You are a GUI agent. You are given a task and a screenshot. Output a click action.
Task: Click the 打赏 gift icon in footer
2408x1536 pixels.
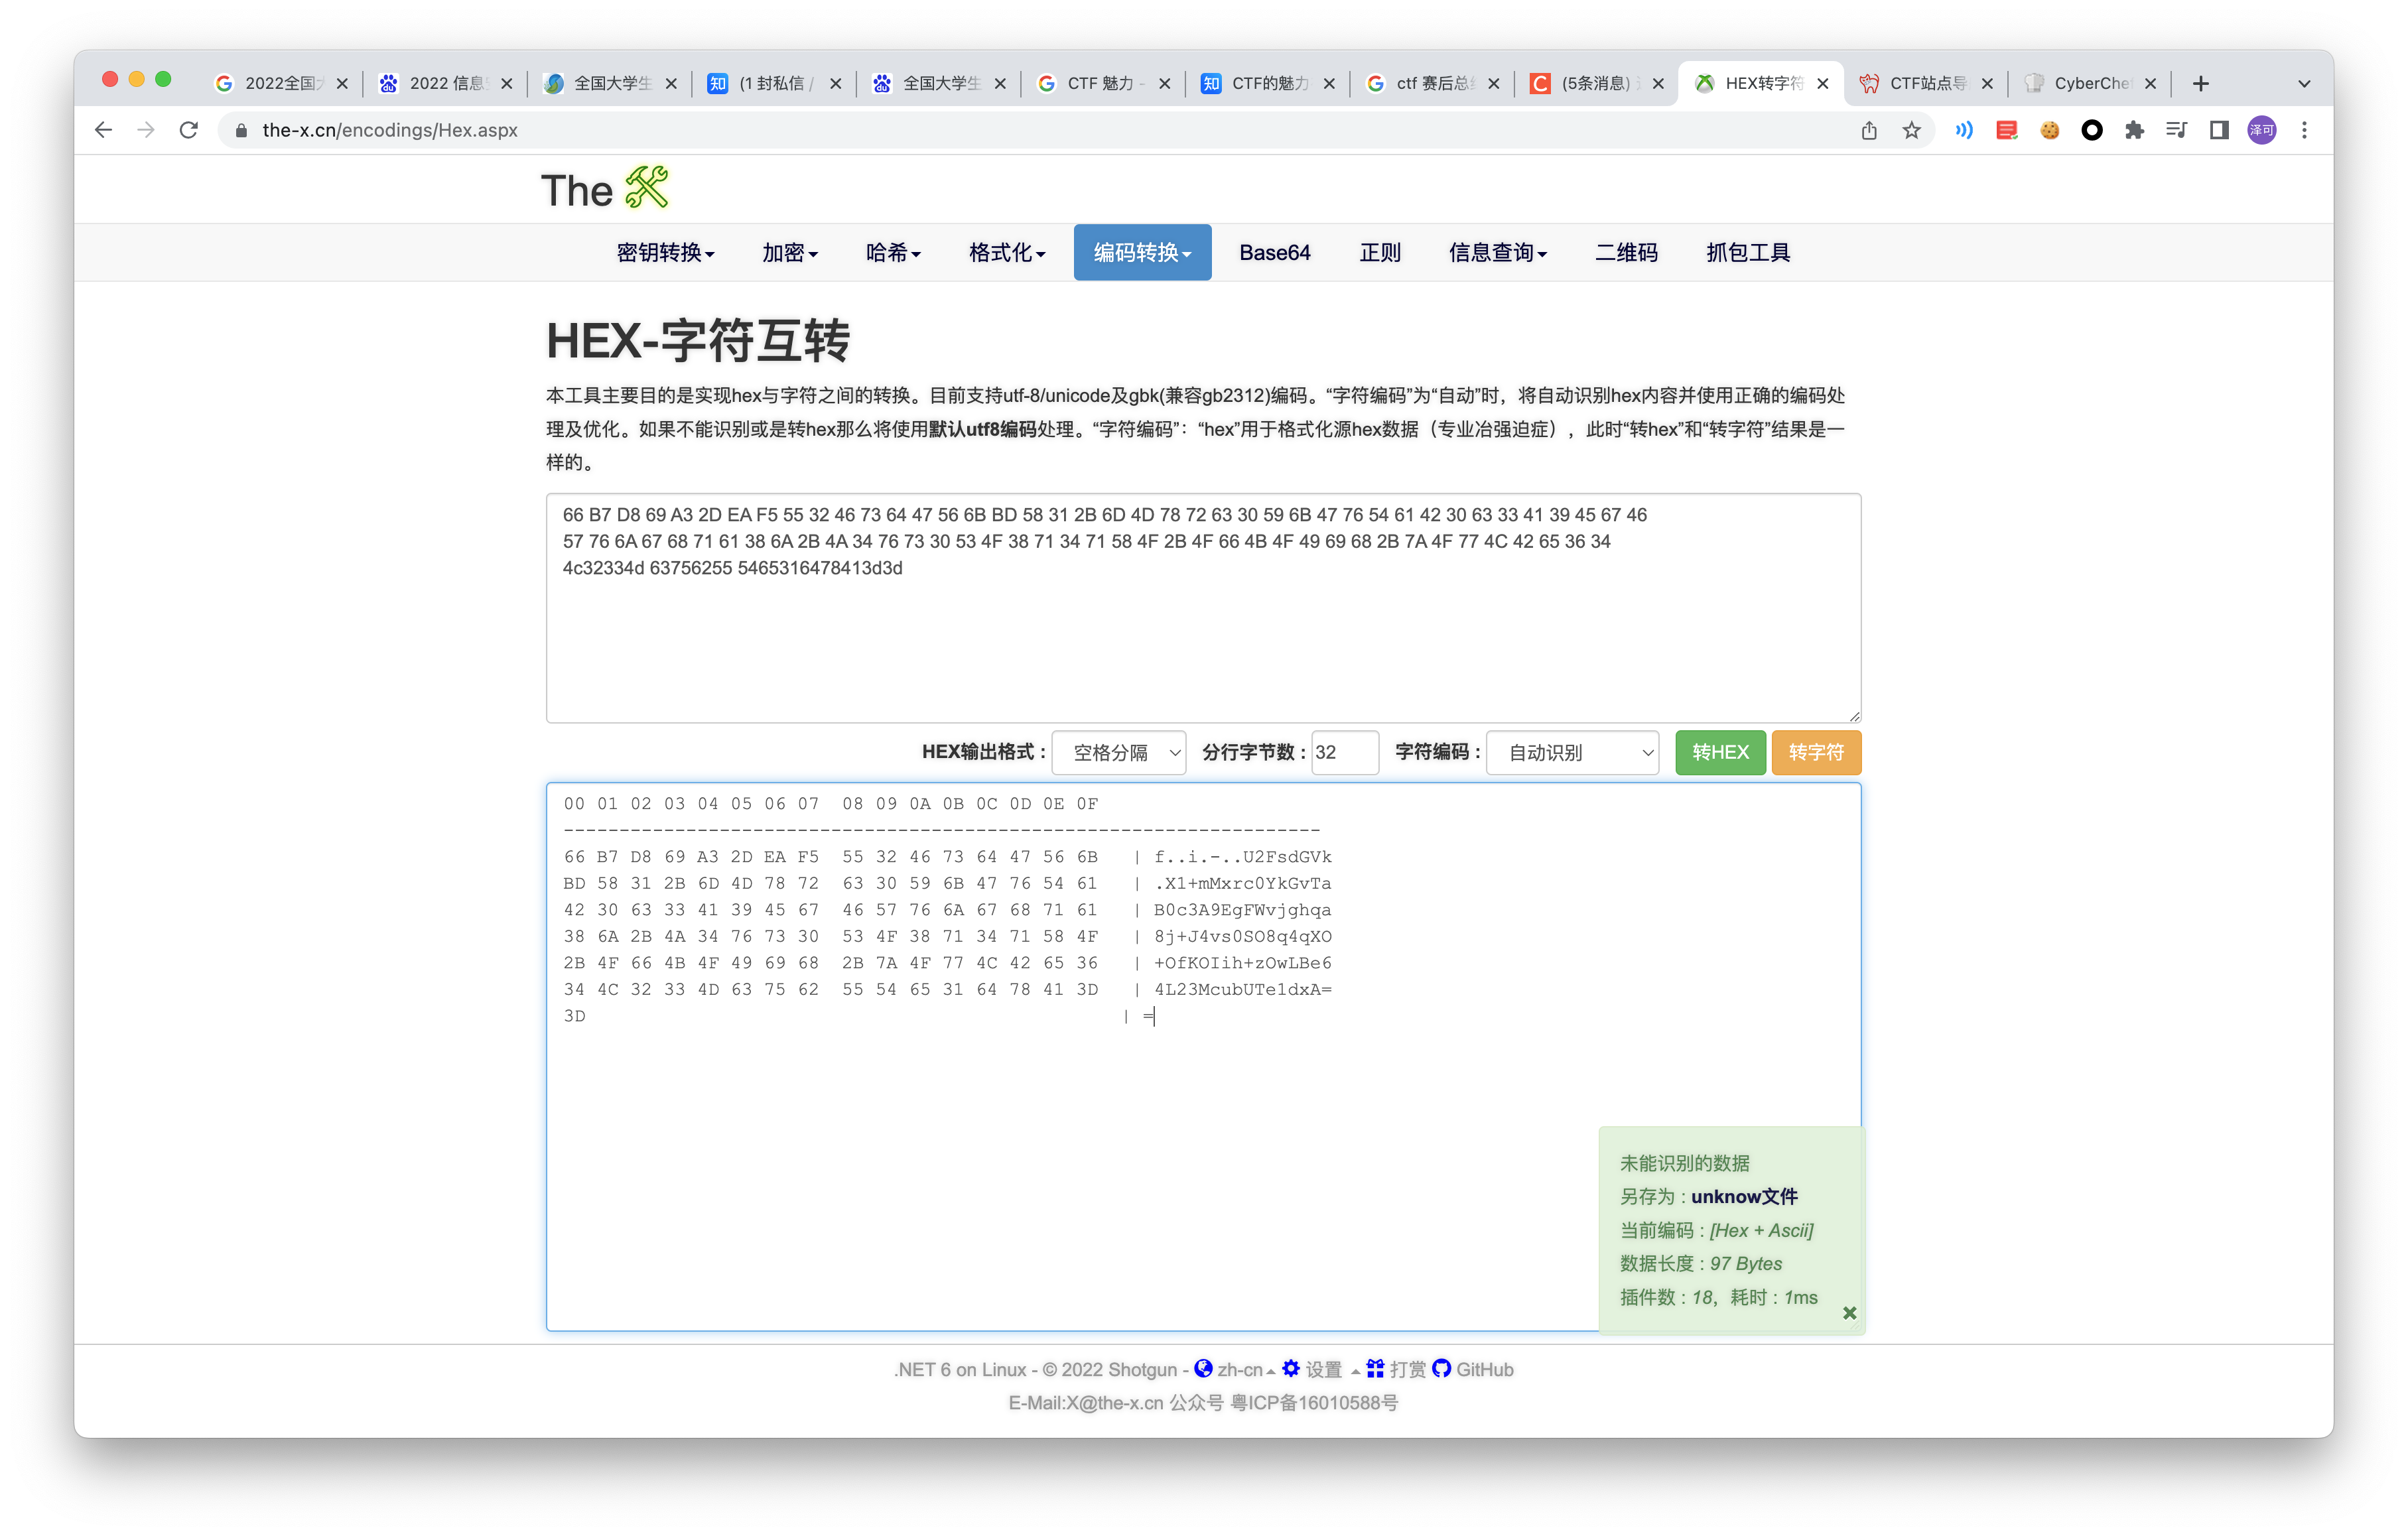(x=1375, y=1368)
